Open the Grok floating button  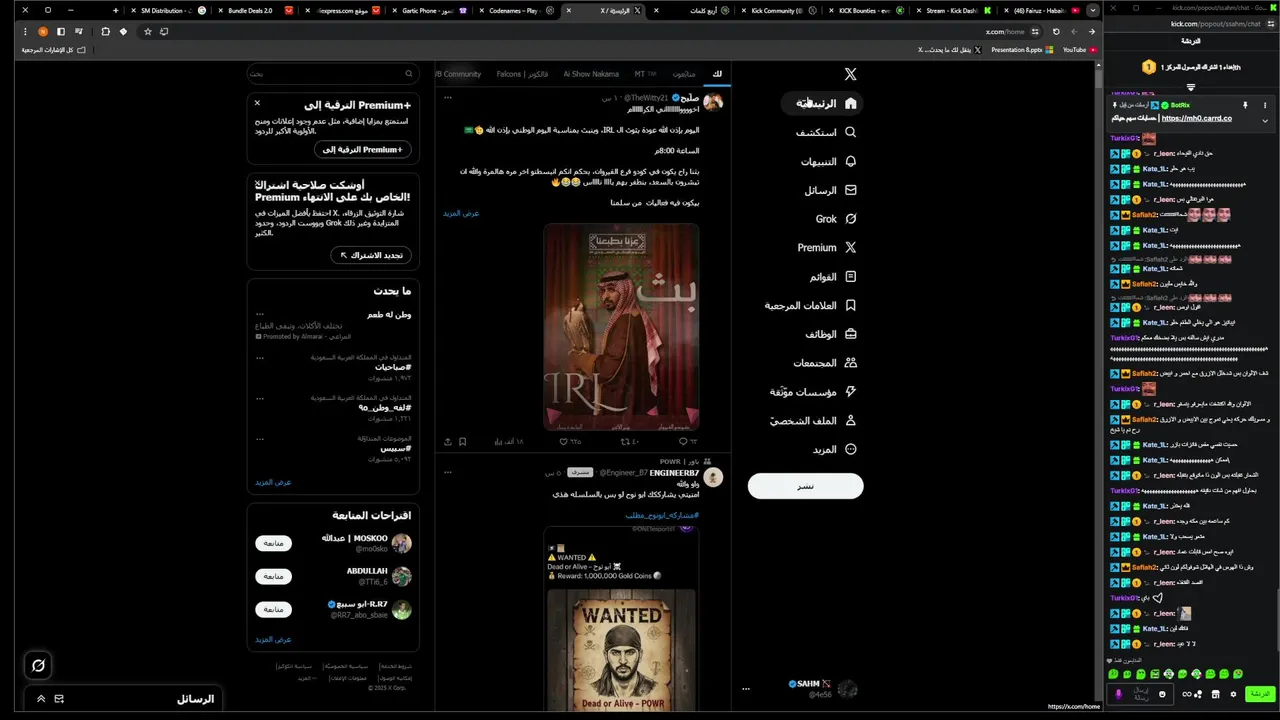pos(38,665)
